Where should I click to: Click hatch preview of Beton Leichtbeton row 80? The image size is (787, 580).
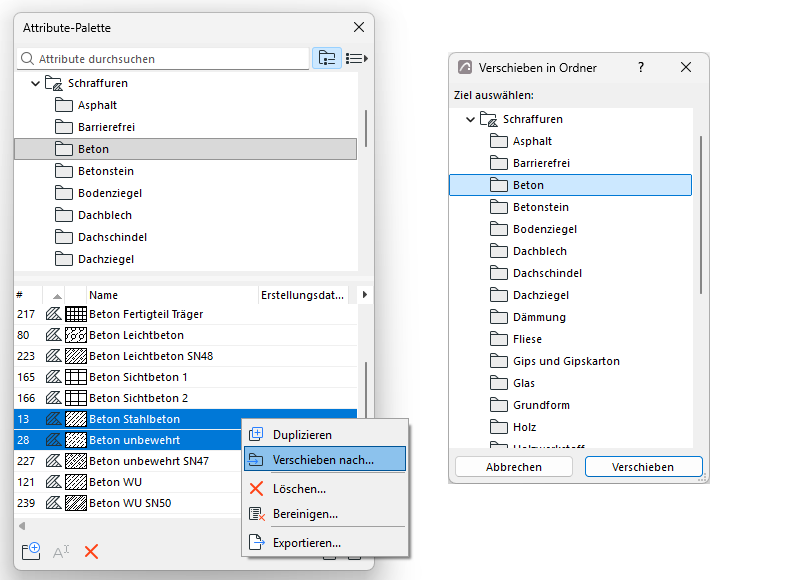tap(76, 335)
